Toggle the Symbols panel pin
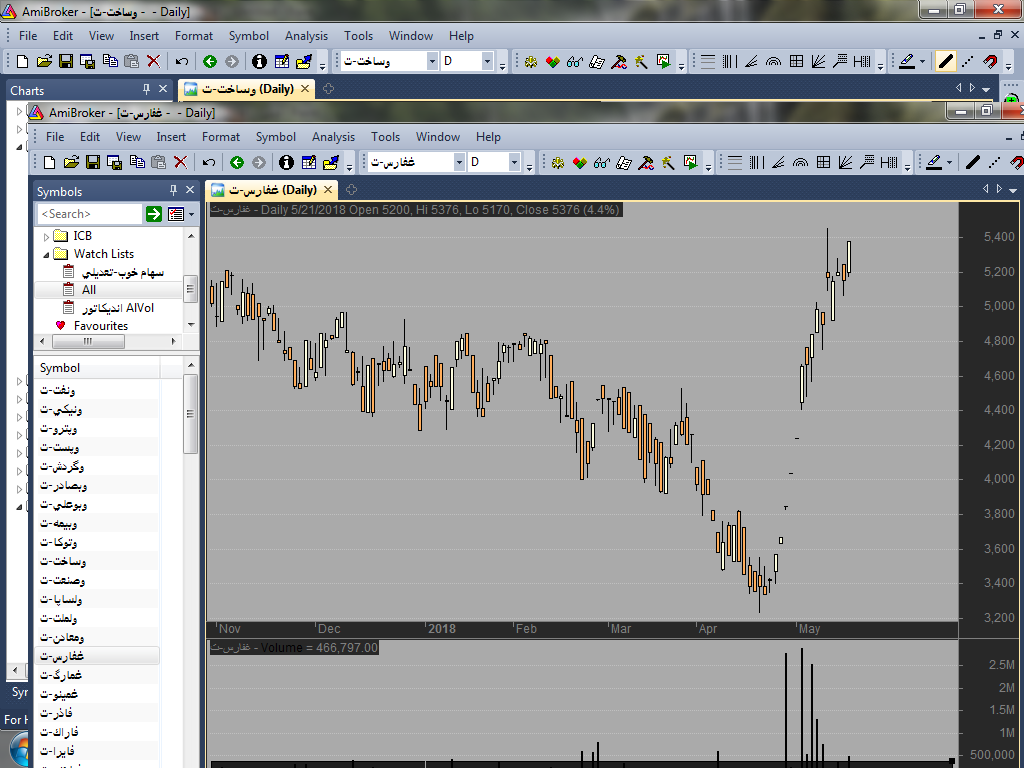 tap(173, 190)
